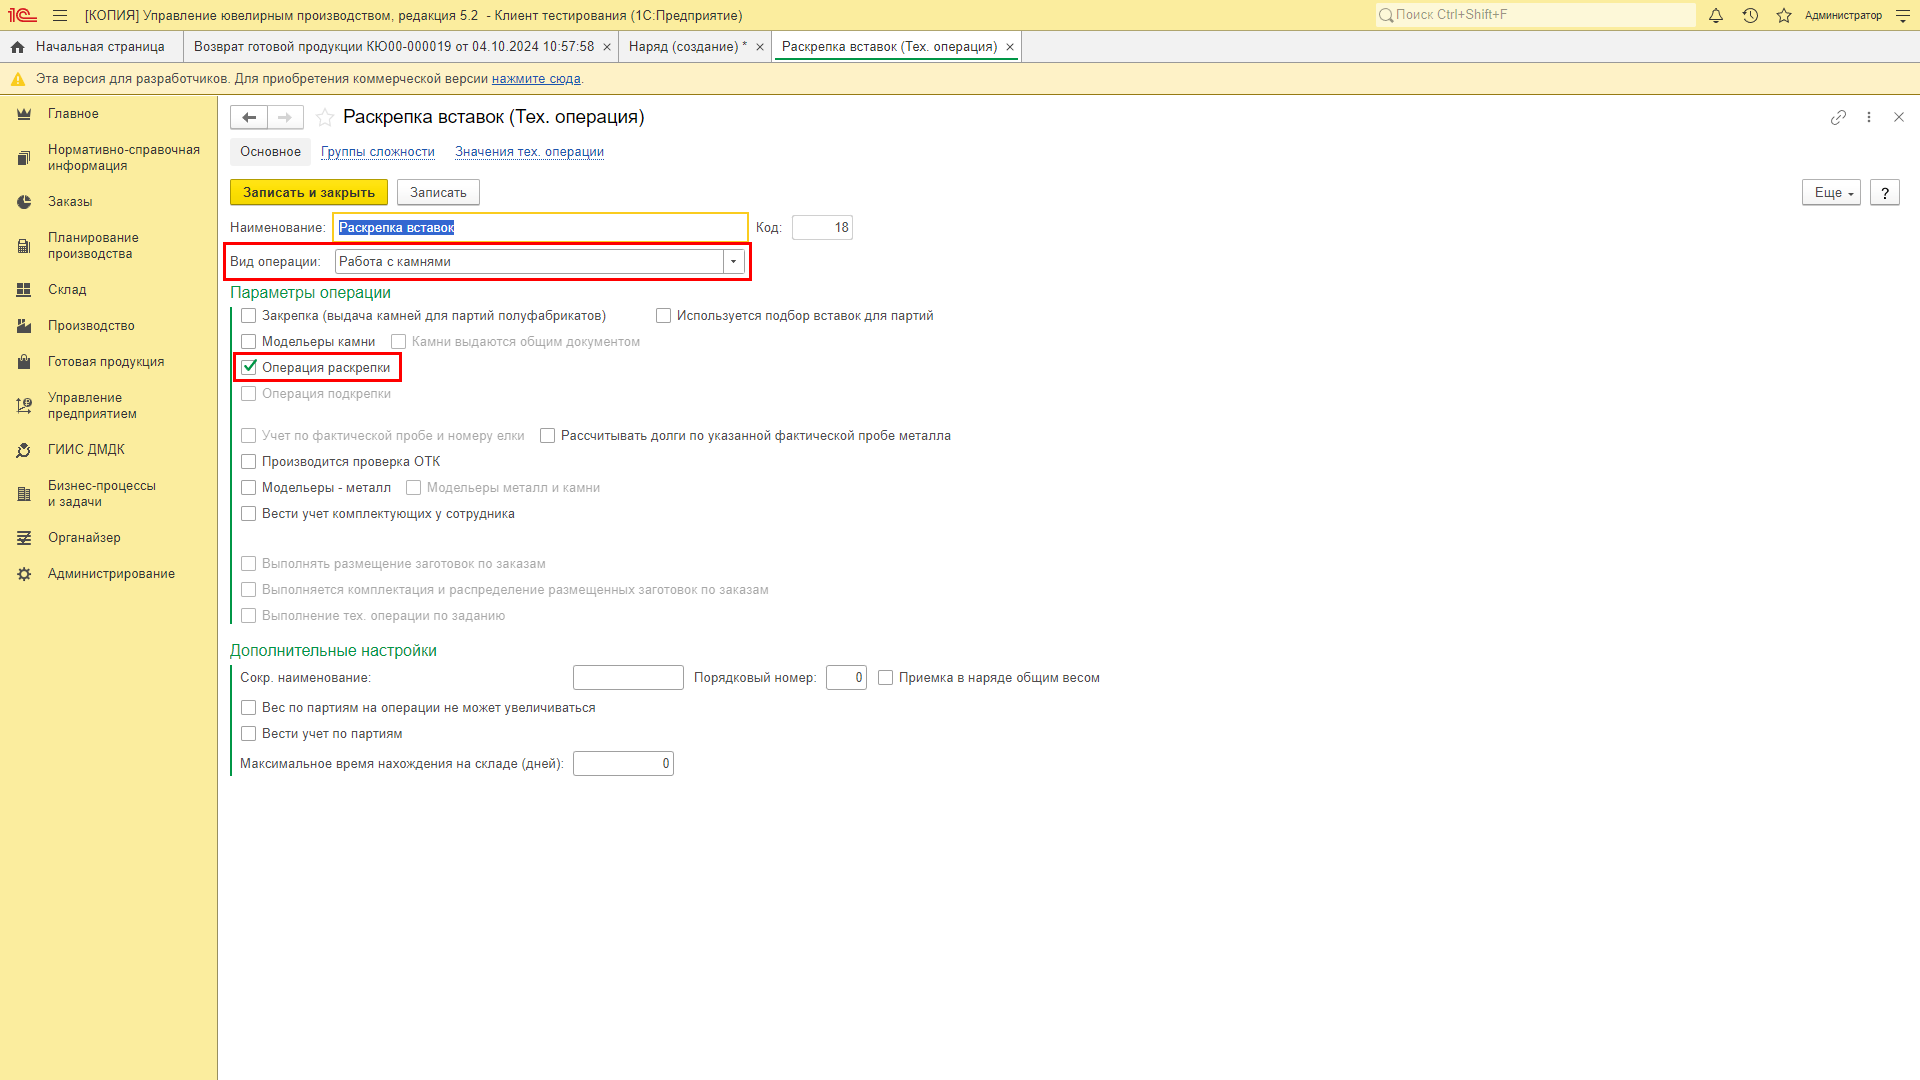
Task: Open history clock icon
Action: [x=1750, y=15]
